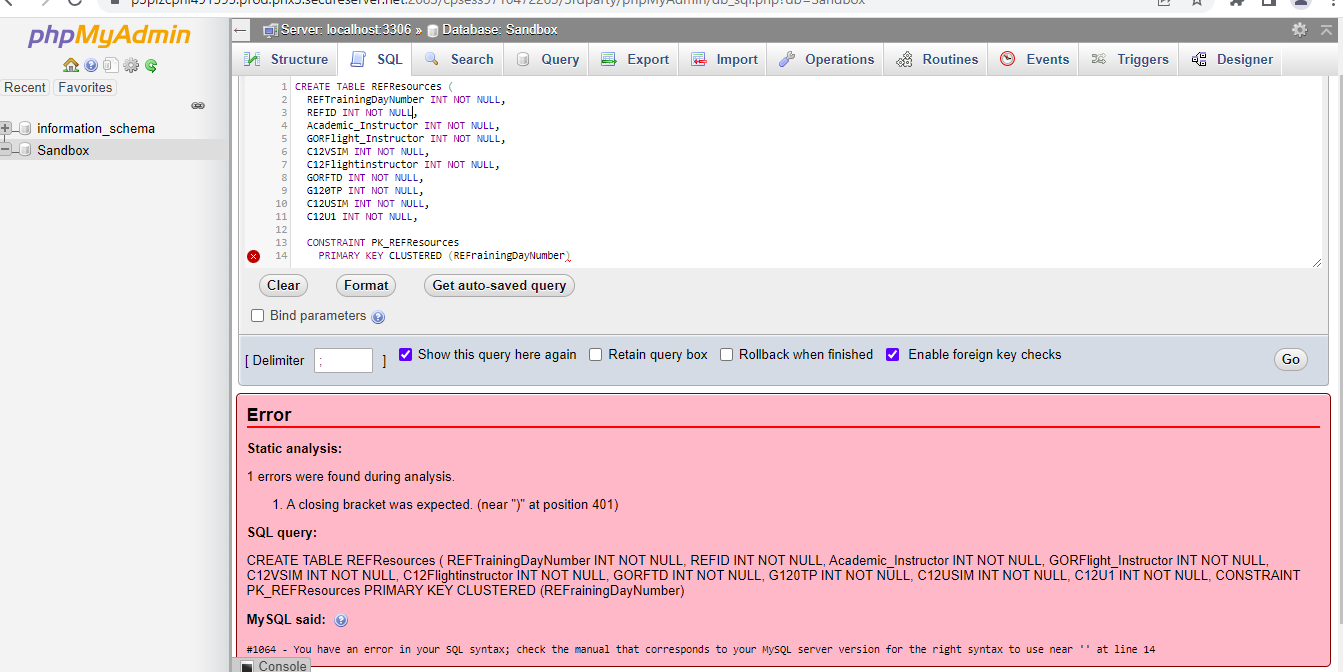Go to phpMyAdmin home via house icon
Image resolution: width=1343 pixels, height=672 pixels.
tap(71, 65)
